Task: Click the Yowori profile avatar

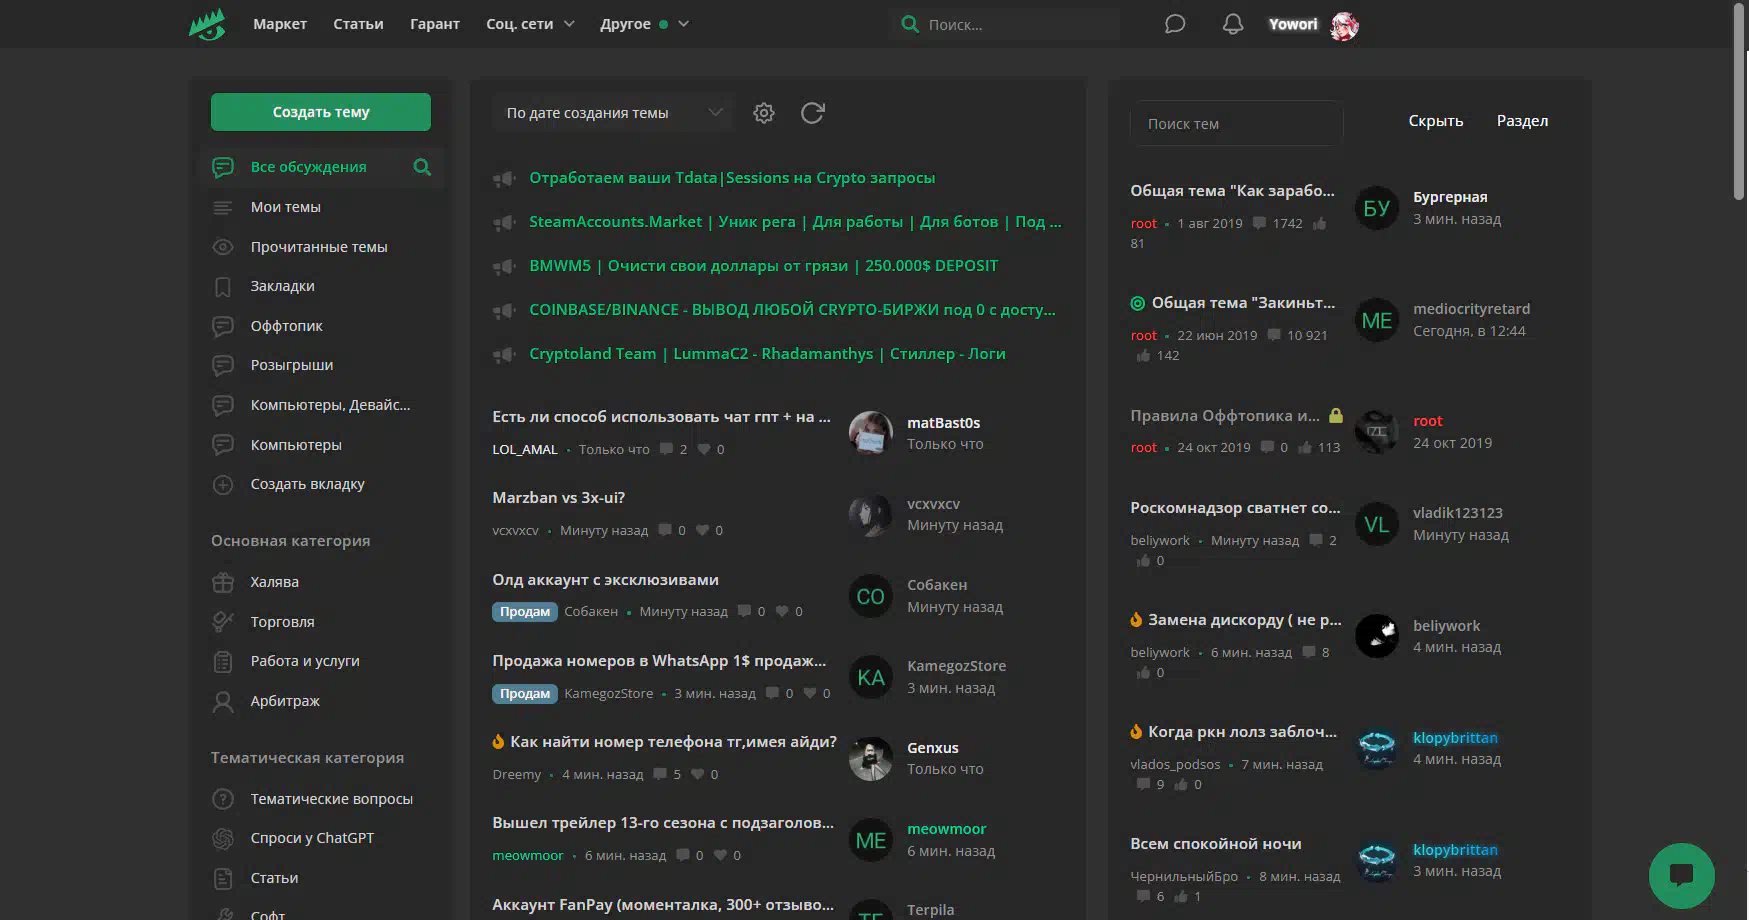Action: coord(1344,25)
